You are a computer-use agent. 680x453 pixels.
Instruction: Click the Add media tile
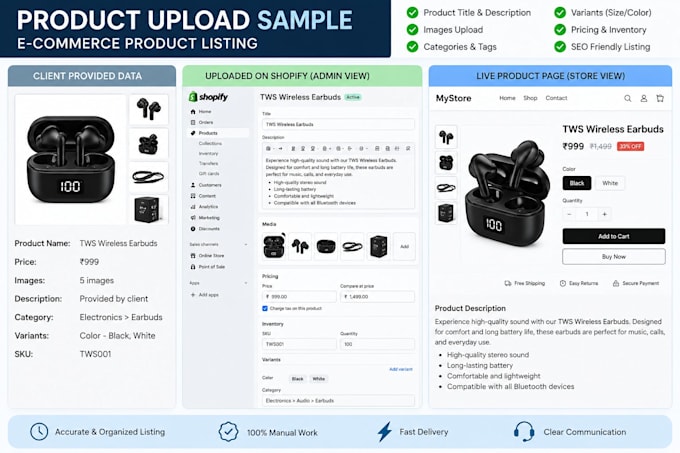(x=404, y=246)
